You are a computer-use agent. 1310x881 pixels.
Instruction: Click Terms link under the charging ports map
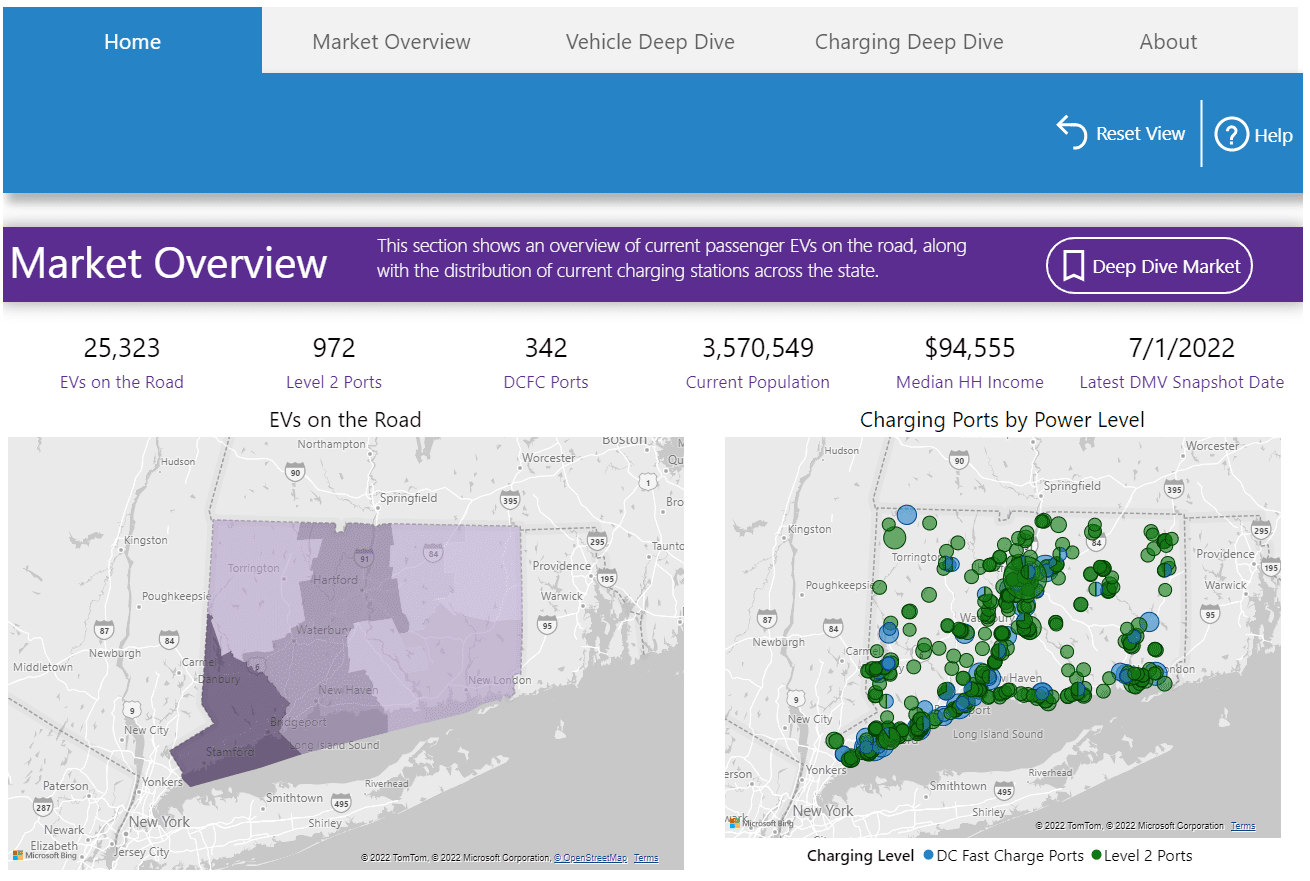click(x=1243, y=826)
